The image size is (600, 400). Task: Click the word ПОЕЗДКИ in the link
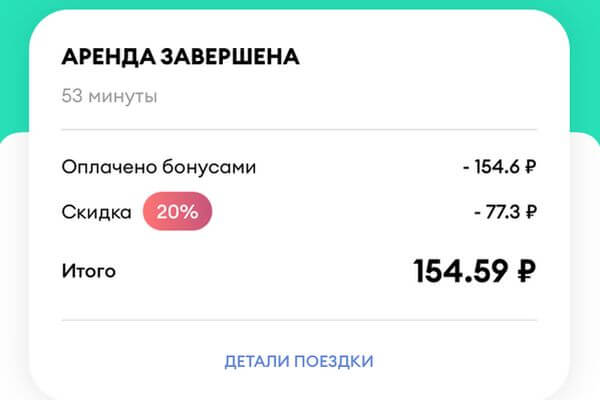[x=335, y=360]
